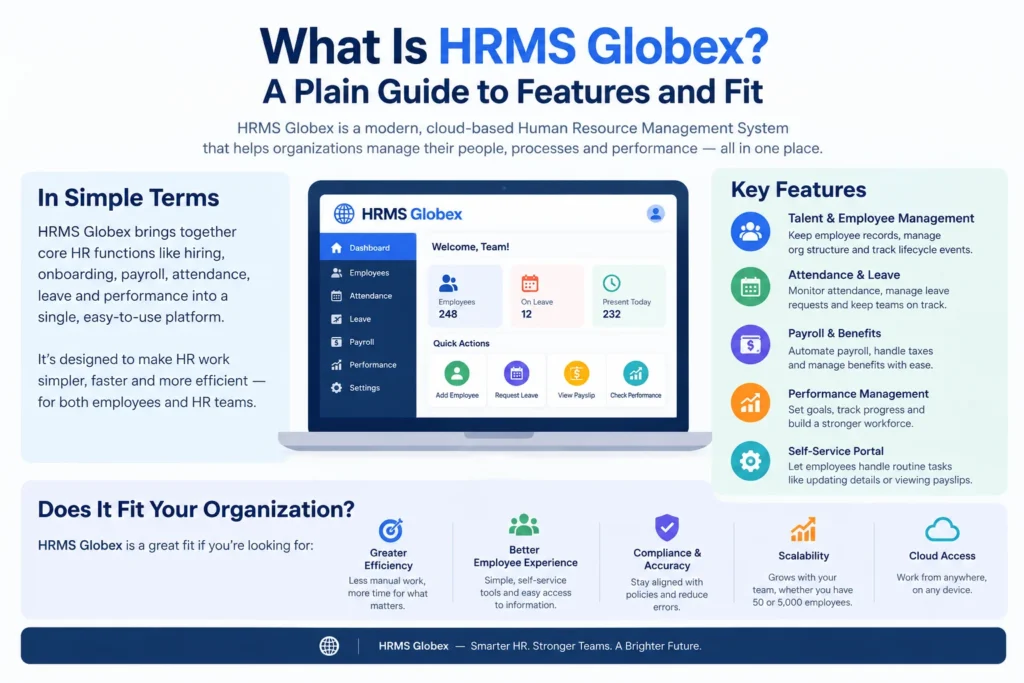Open the user profile avatar icon
This screenshot has height=683, width=1024.
656,214
